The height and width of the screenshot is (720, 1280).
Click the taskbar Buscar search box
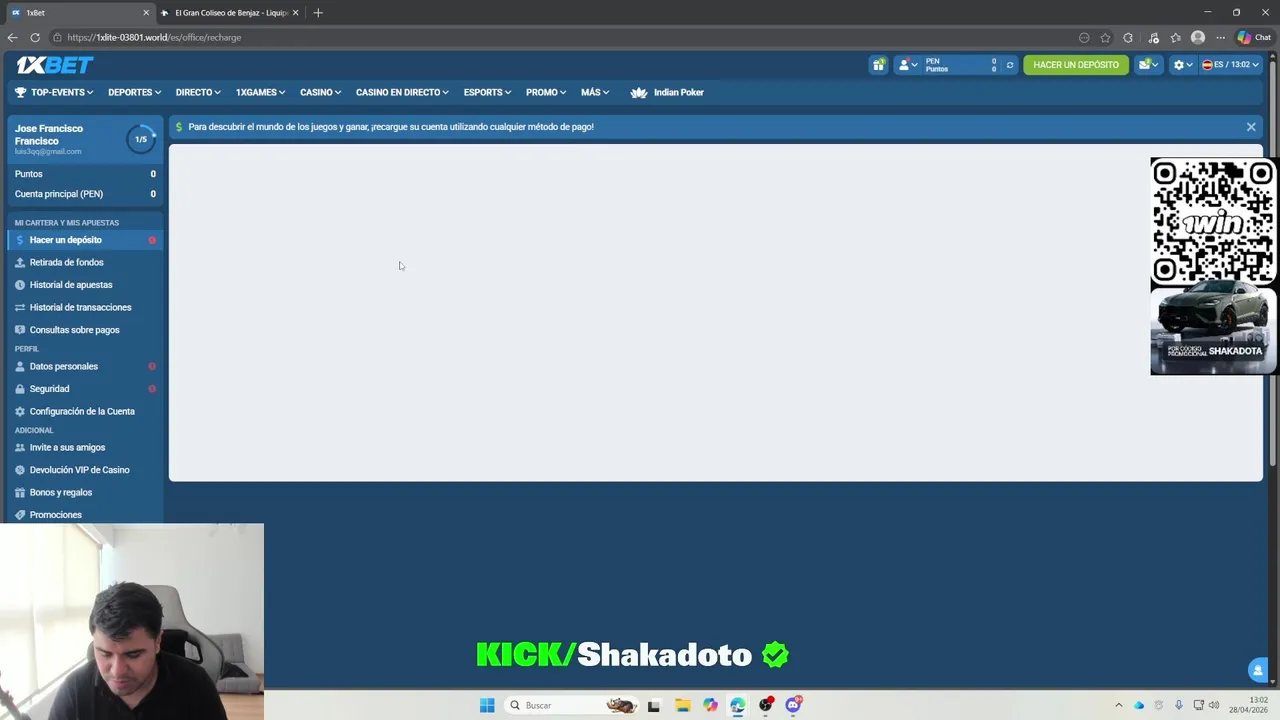point(572,705)
